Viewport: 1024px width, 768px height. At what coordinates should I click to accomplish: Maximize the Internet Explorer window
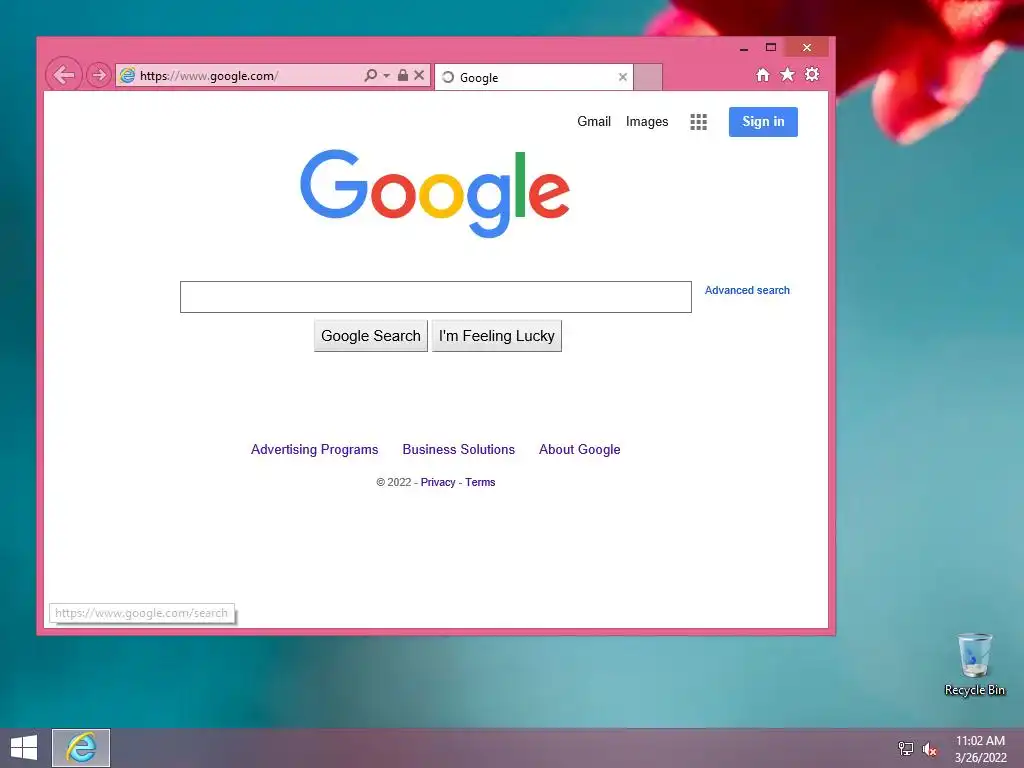(771, 47)
